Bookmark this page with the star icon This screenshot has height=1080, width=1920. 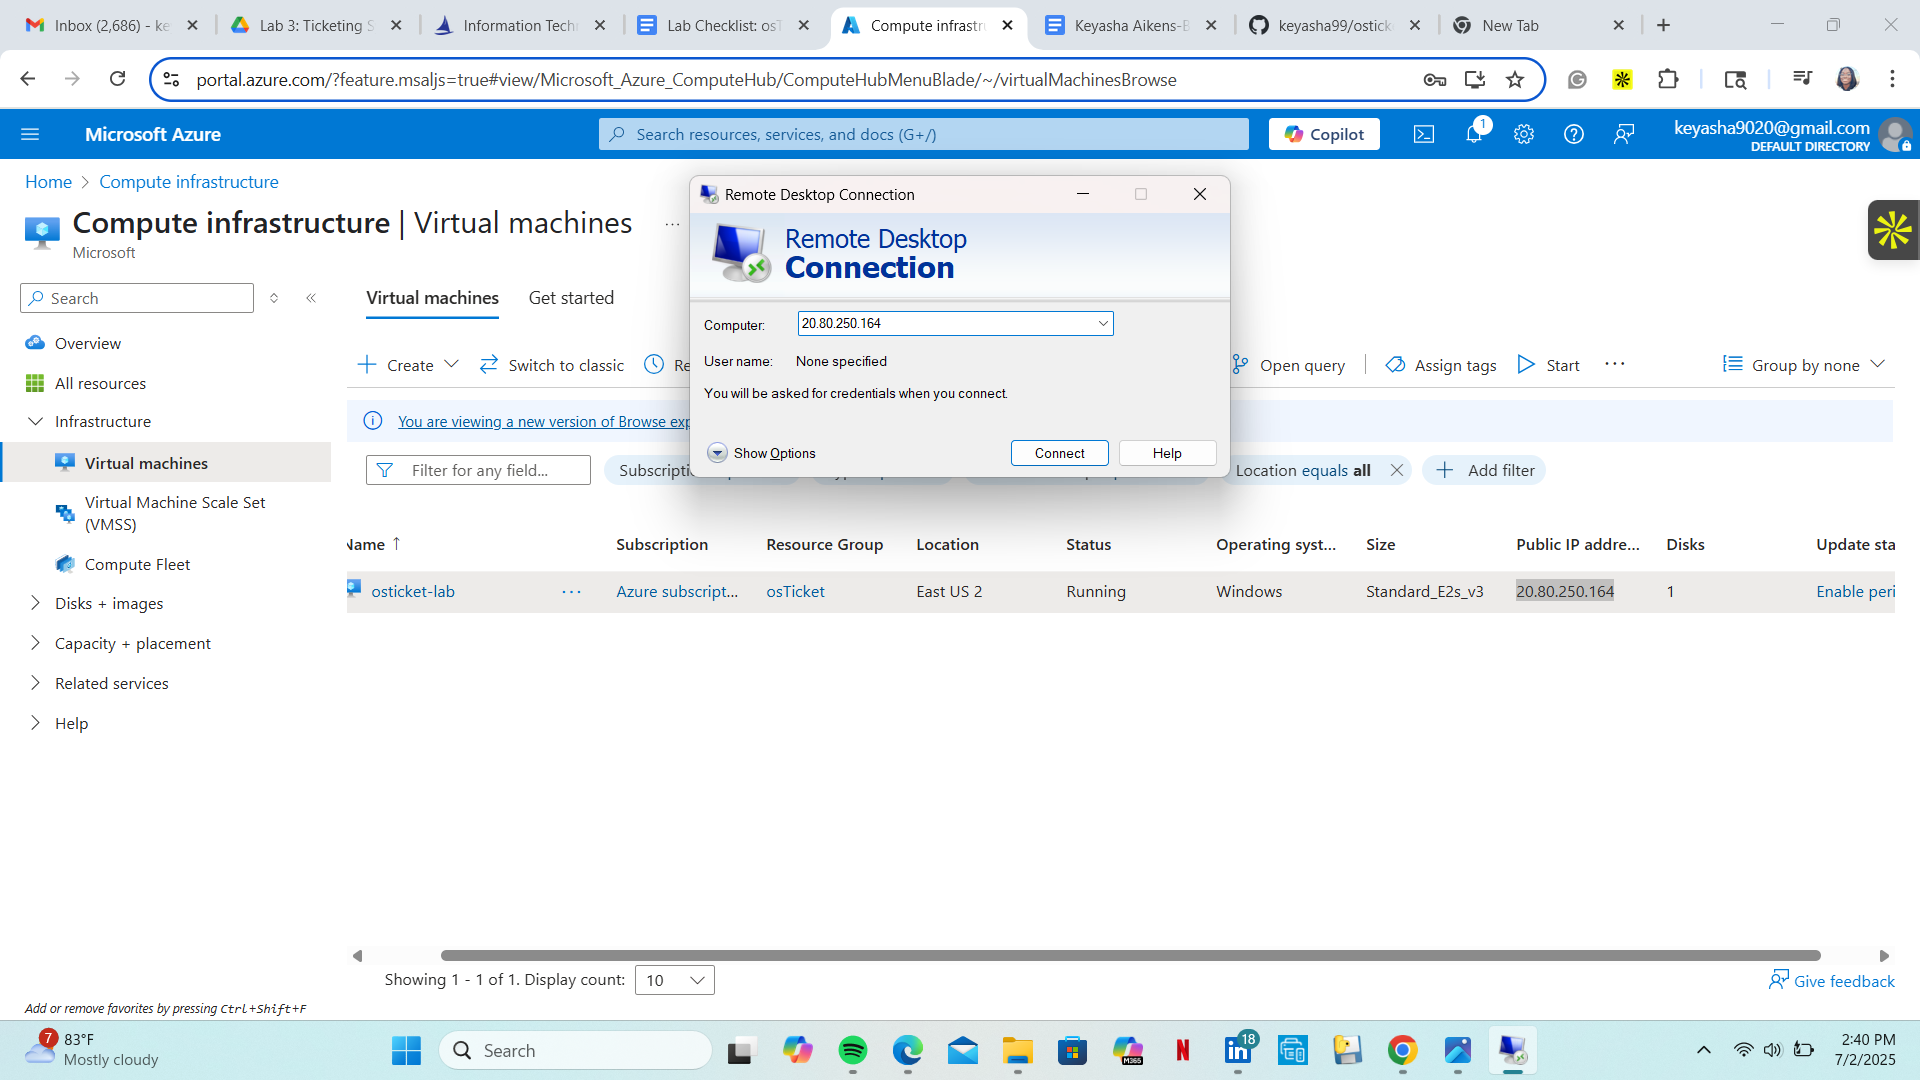click(x=1515, y=79)
